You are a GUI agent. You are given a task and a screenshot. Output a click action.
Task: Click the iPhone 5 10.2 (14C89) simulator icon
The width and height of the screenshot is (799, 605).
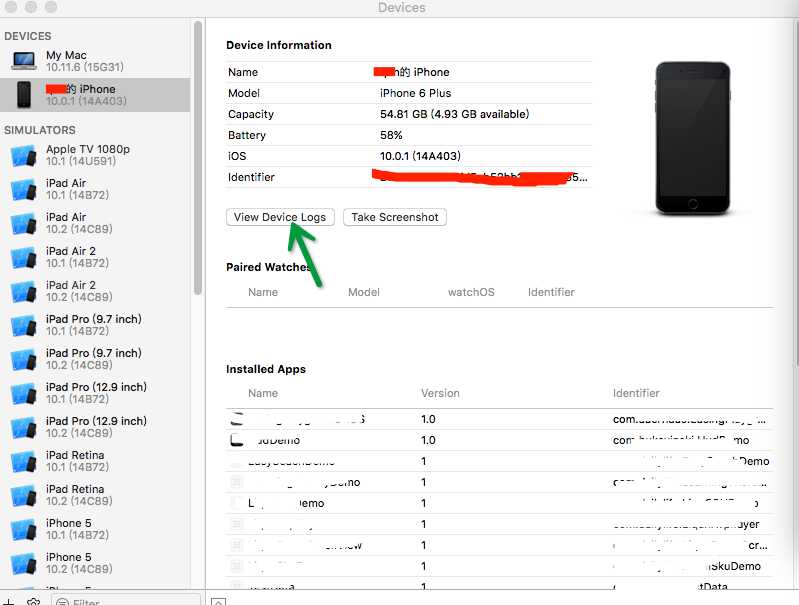click(x=23, y=564)
